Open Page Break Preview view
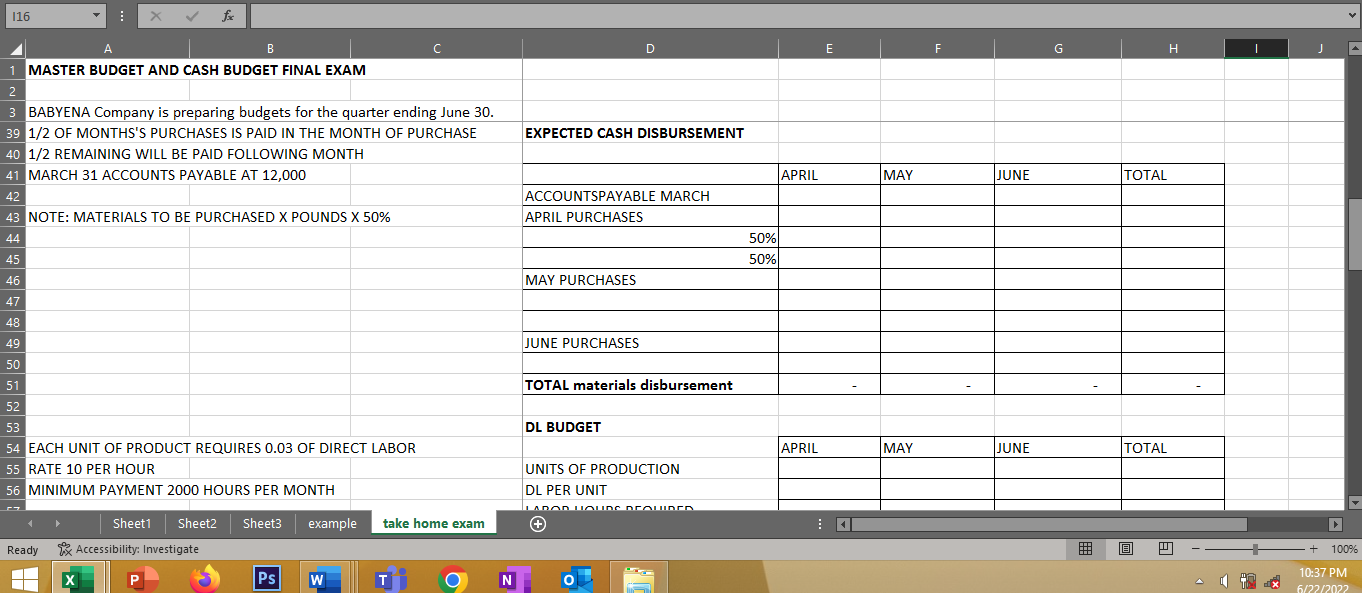 point(1165,548)
